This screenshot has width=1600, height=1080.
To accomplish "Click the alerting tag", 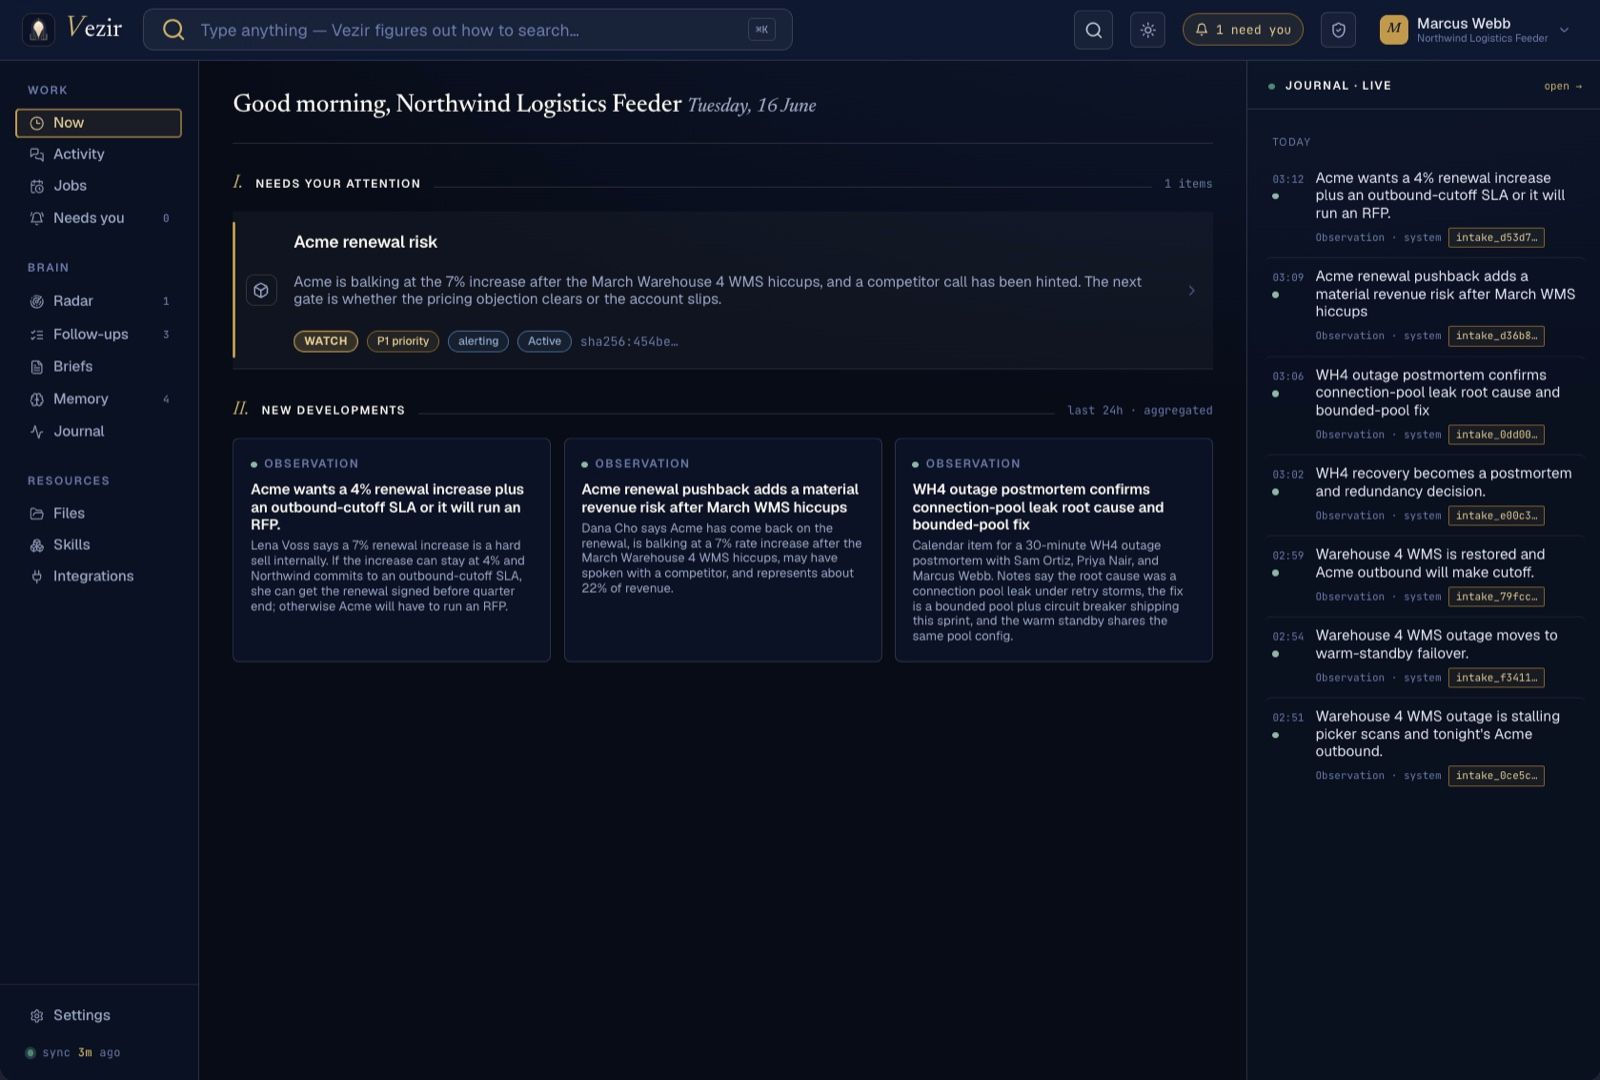I will [478, 341].
